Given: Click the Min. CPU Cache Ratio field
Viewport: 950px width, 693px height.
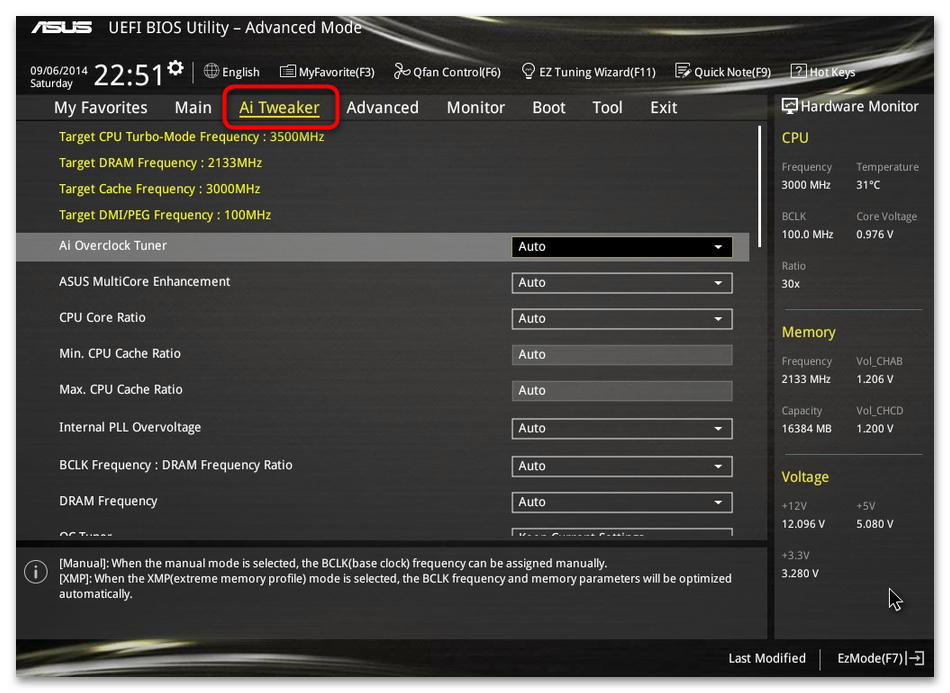Looking at the screenshot, I should pyautogui.click(x=621, y=355).
